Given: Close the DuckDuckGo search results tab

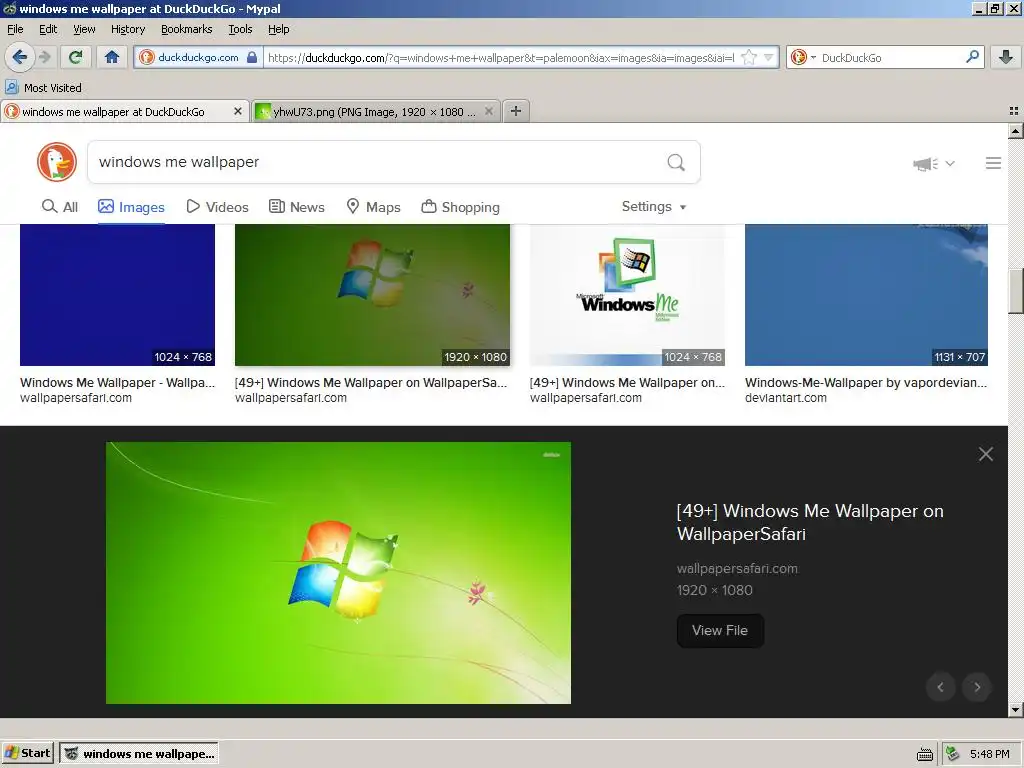Looking at the screenshot, I should 238,112.
